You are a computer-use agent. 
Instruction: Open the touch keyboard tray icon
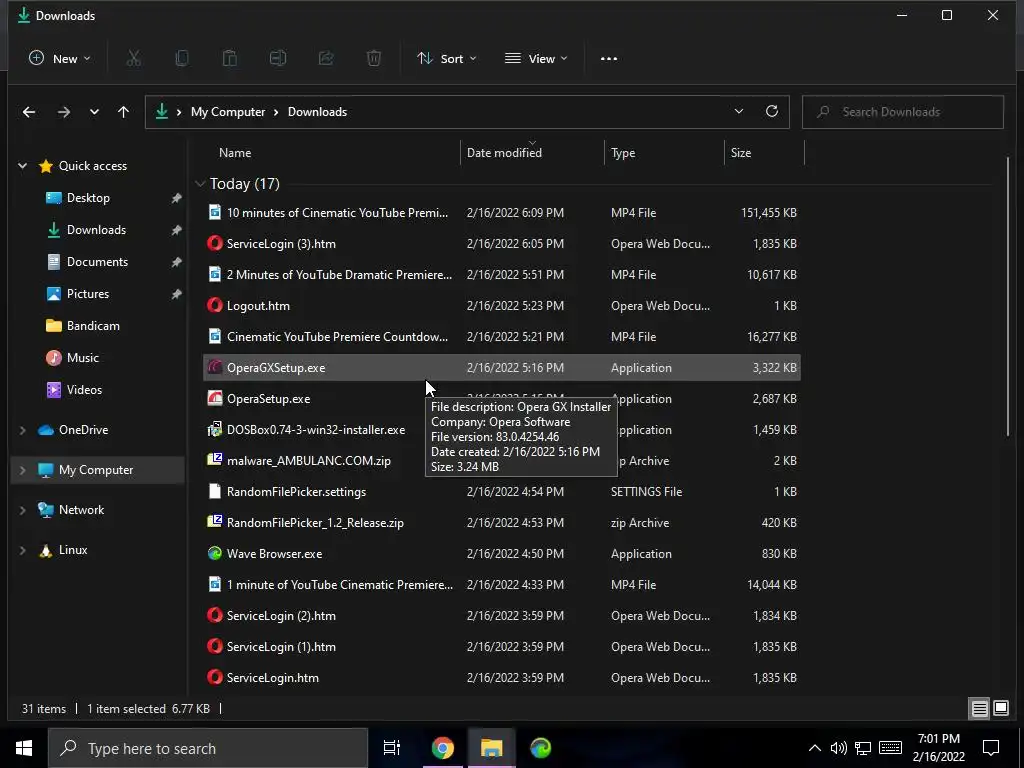[x=890, y=748]
